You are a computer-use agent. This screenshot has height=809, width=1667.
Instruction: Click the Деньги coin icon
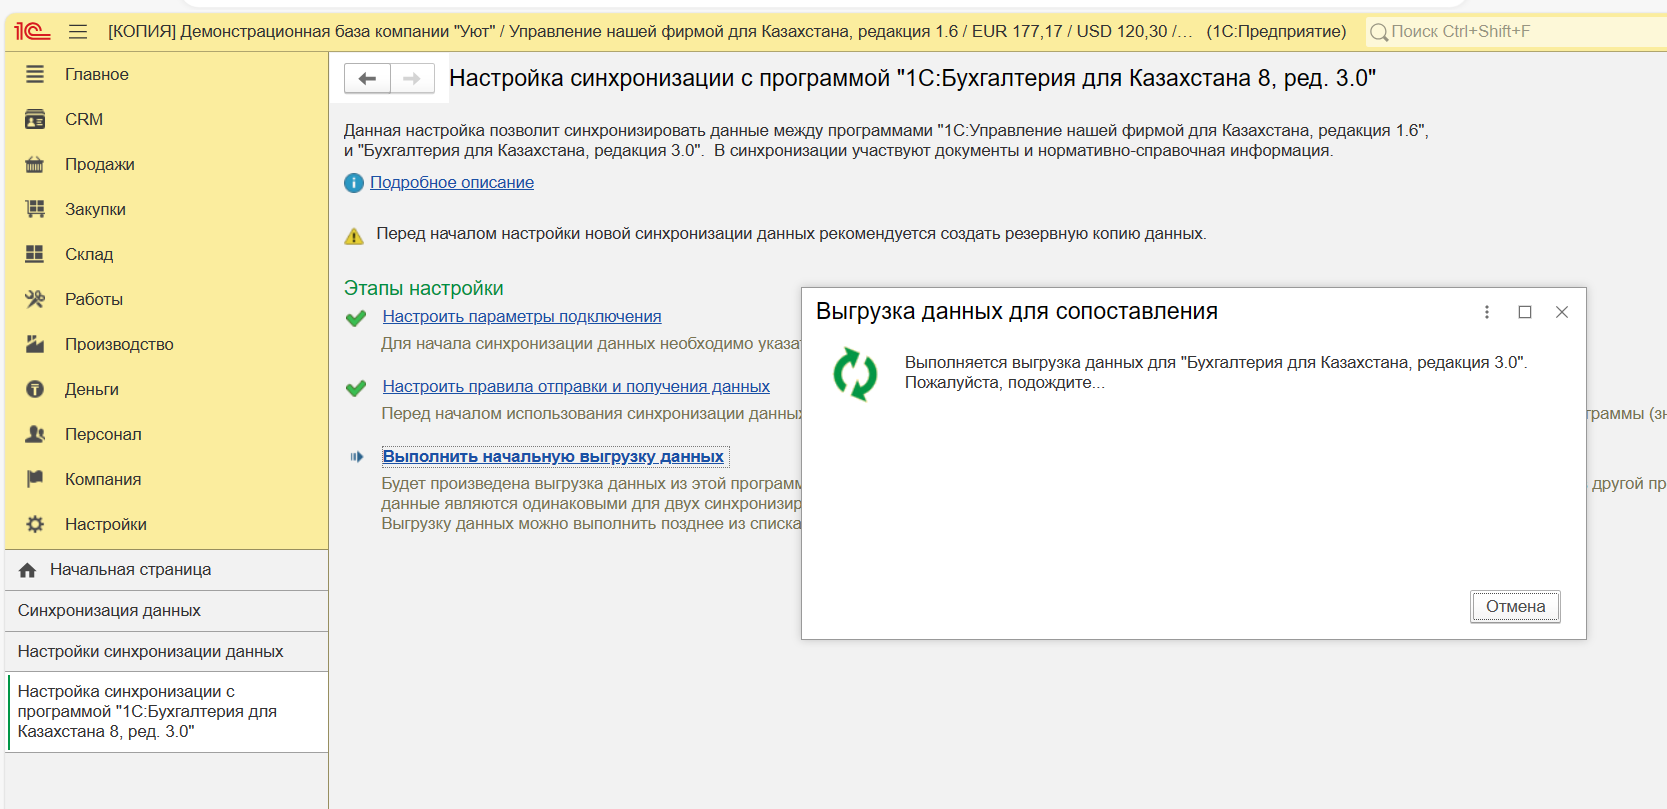coord(35,389)
